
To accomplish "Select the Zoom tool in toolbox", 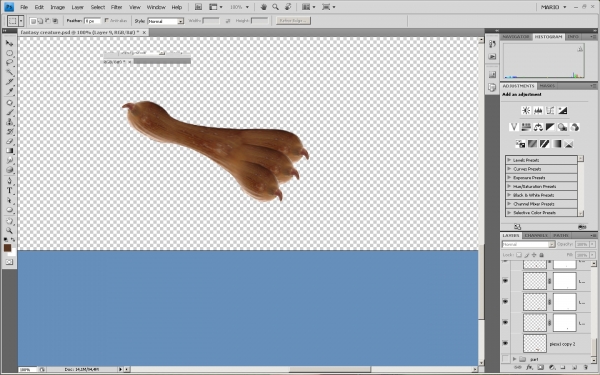I will [x=9, y=230].
